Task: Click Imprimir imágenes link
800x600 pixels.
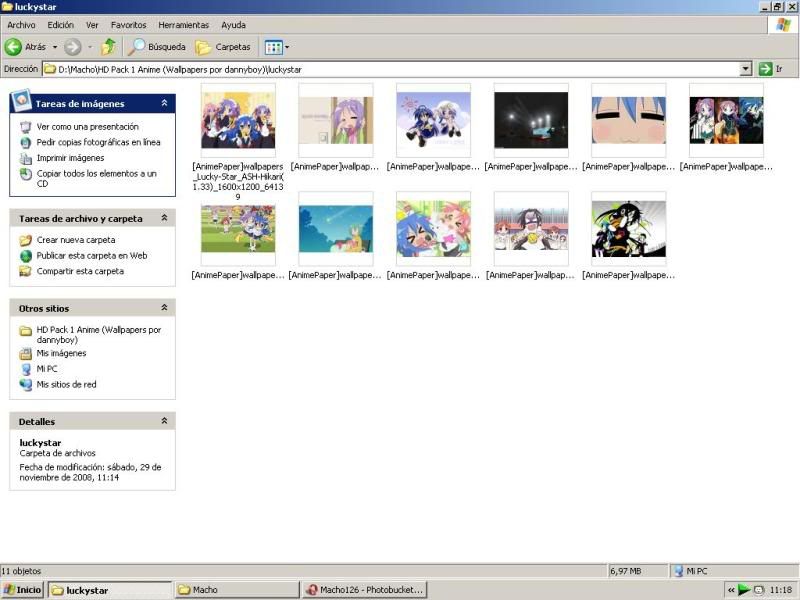Action: (70, 158)
